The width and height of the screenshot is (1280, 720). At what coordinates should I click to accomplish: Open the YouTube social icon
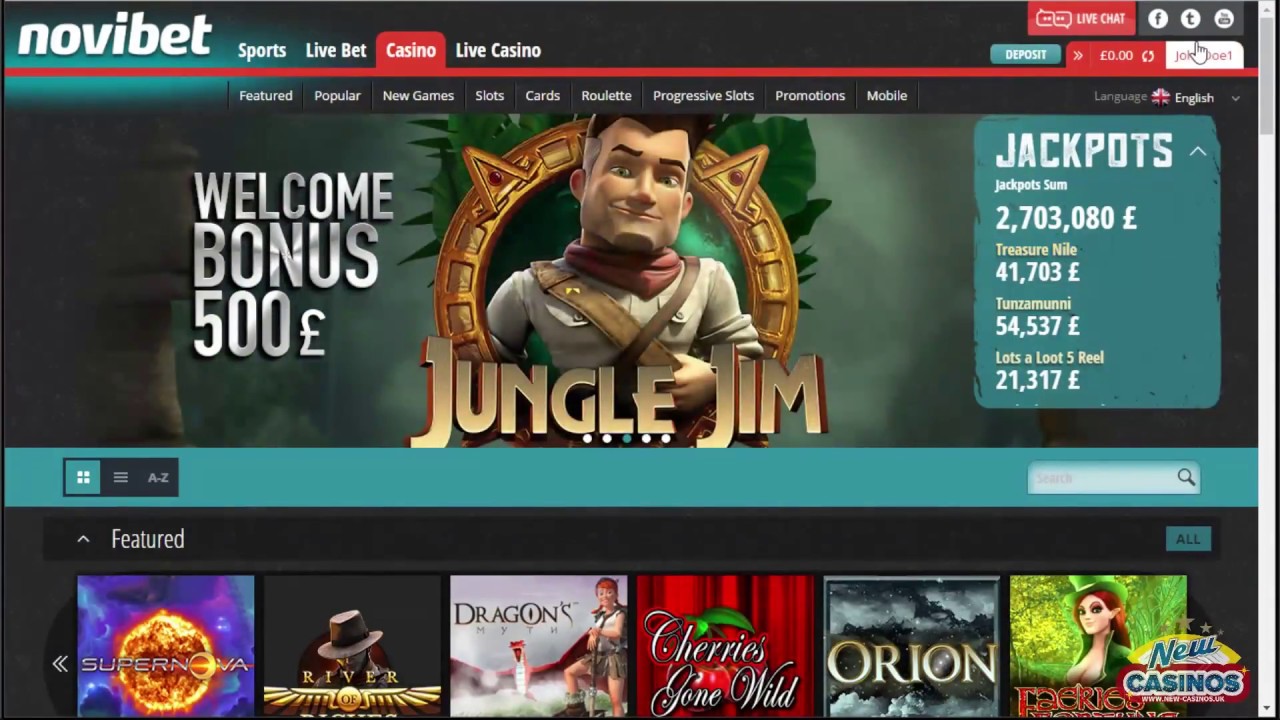click(x=1224, y=18)
